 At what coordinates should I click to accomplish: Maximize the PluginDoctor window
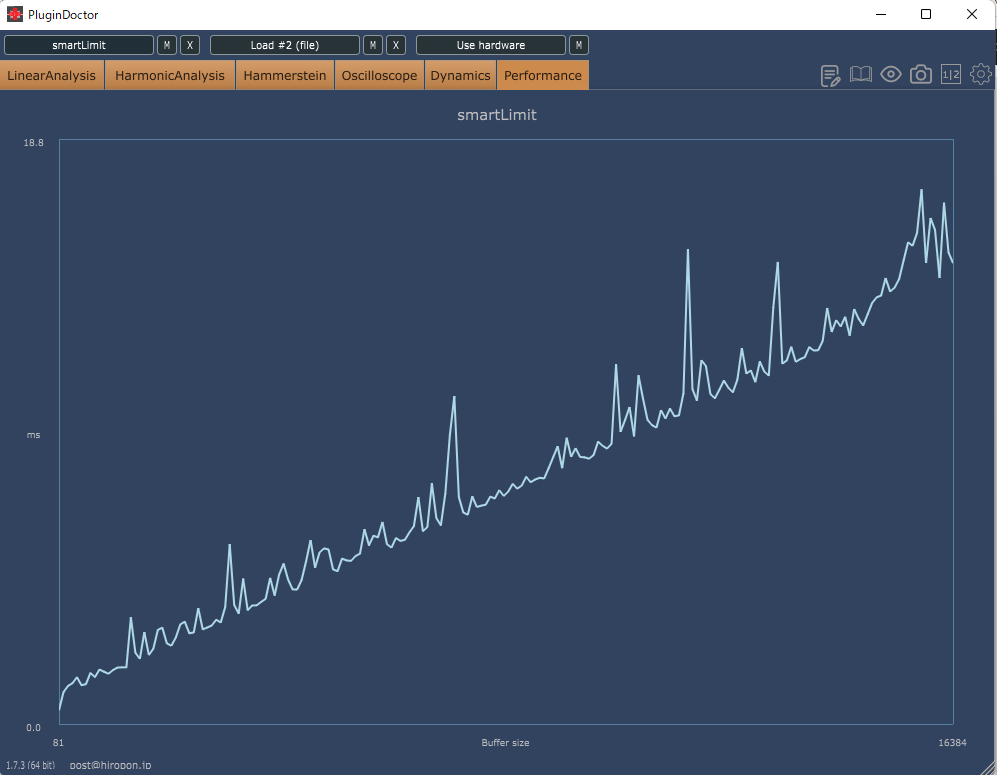click(x=926, y=14)
